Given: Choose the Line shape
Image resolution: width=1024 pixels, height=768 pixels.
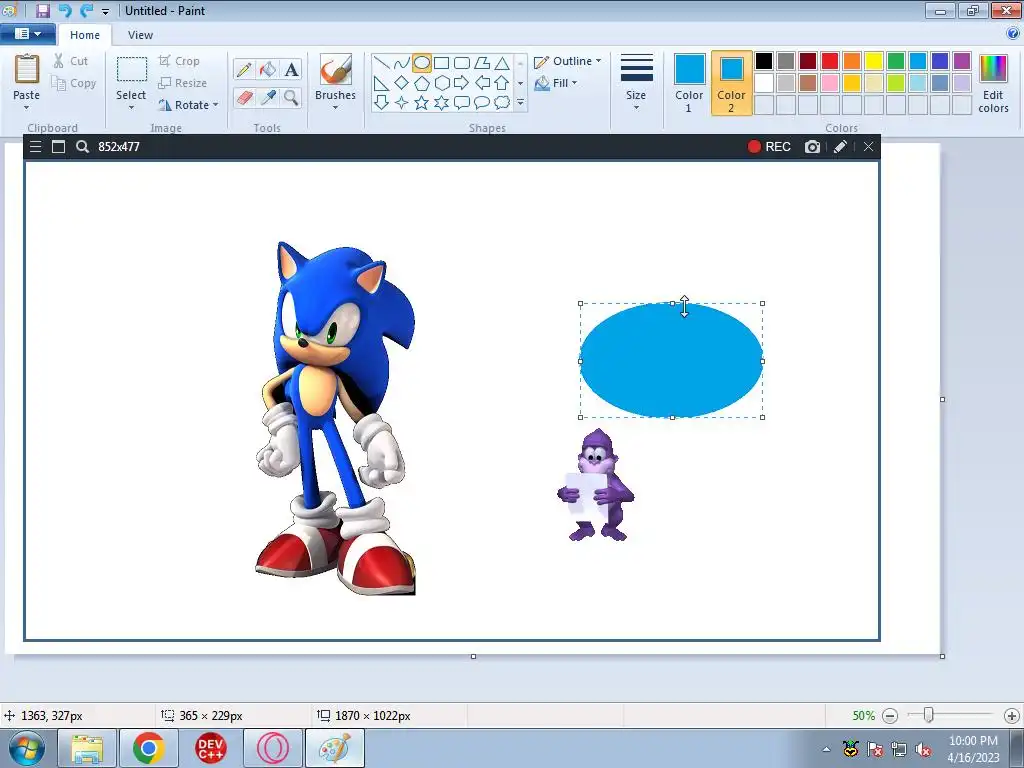Looking at the screenshot, I should coord(381,63).
